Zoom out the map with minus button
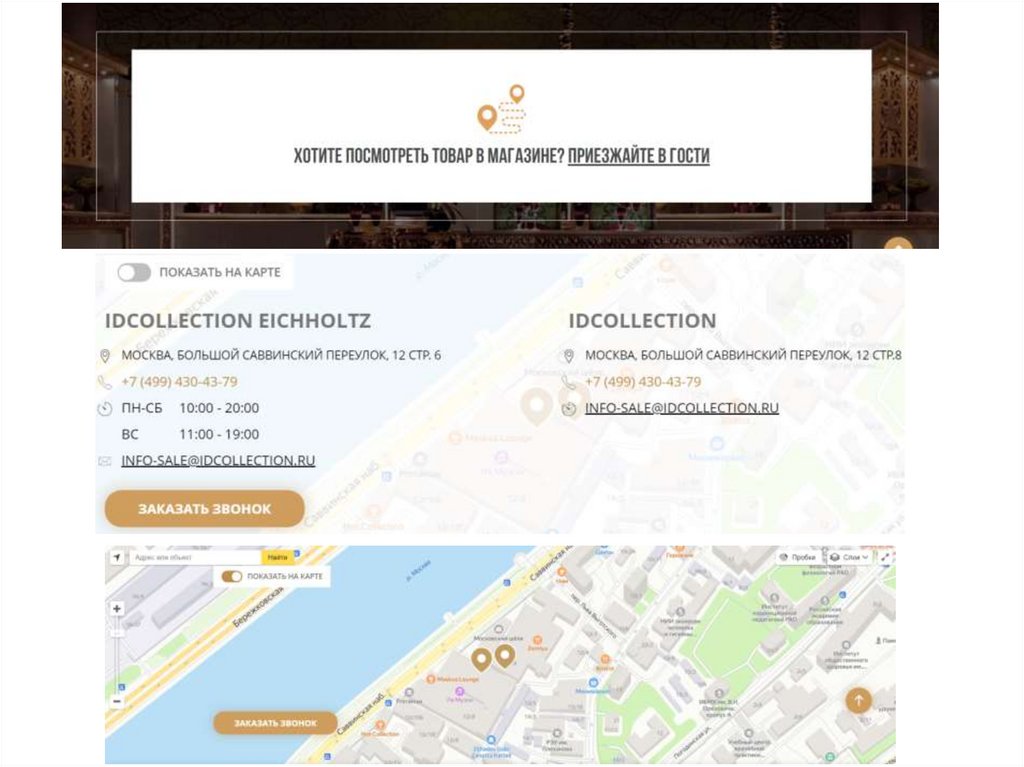 [x=117, y=702]
